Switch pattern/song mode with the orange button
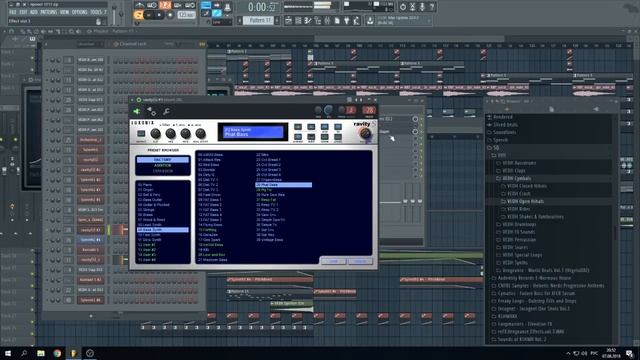This screenshot has height=360, width=640. coord(138,15)
